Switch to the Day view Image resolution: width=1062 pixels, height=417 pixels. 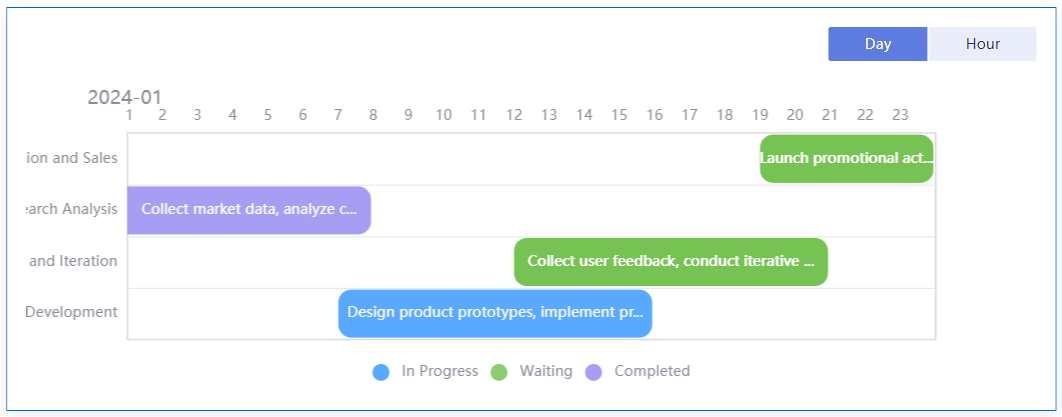pos(877,44)
